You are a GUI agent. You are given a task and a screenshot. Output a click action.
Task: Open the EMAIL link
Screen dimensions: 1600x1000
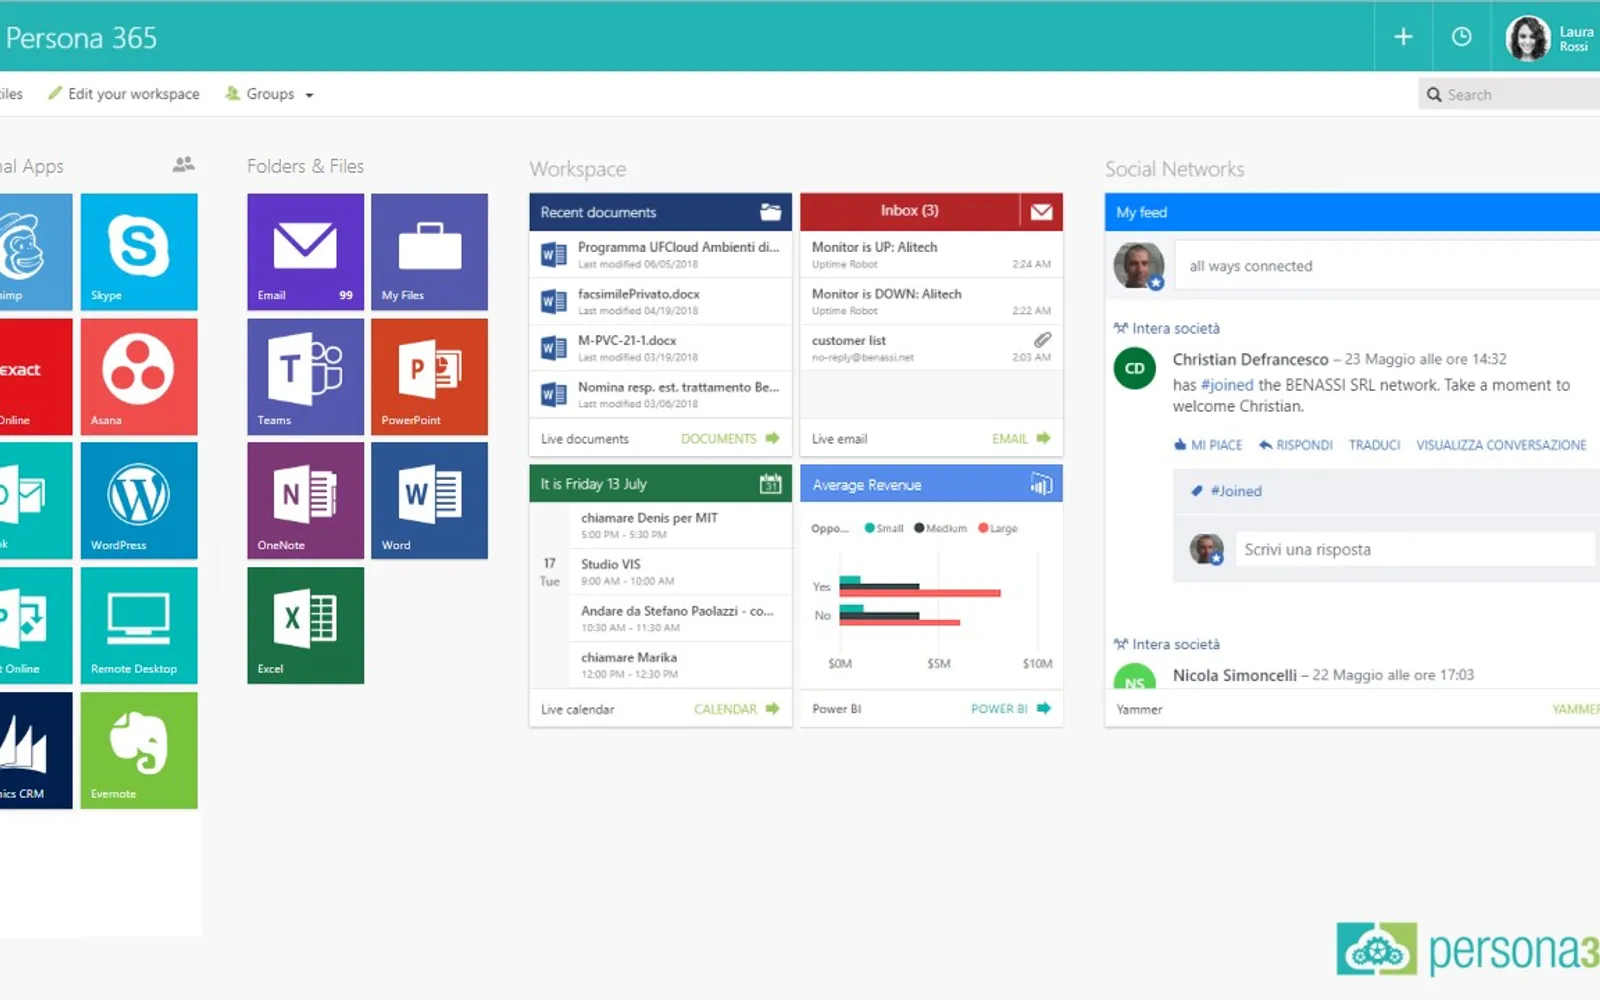[x=1021, y=439]
